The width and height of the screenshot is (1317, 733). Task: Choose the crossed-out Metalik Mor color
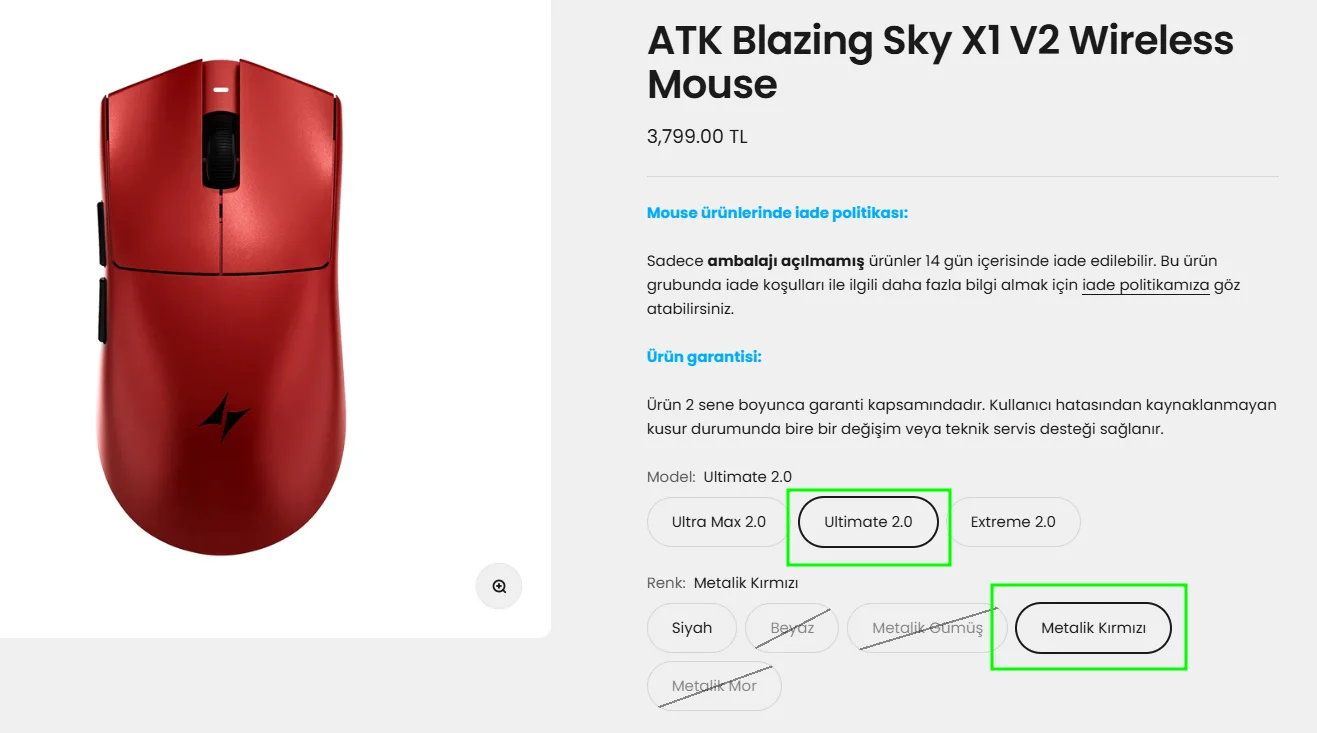[713, 686]
